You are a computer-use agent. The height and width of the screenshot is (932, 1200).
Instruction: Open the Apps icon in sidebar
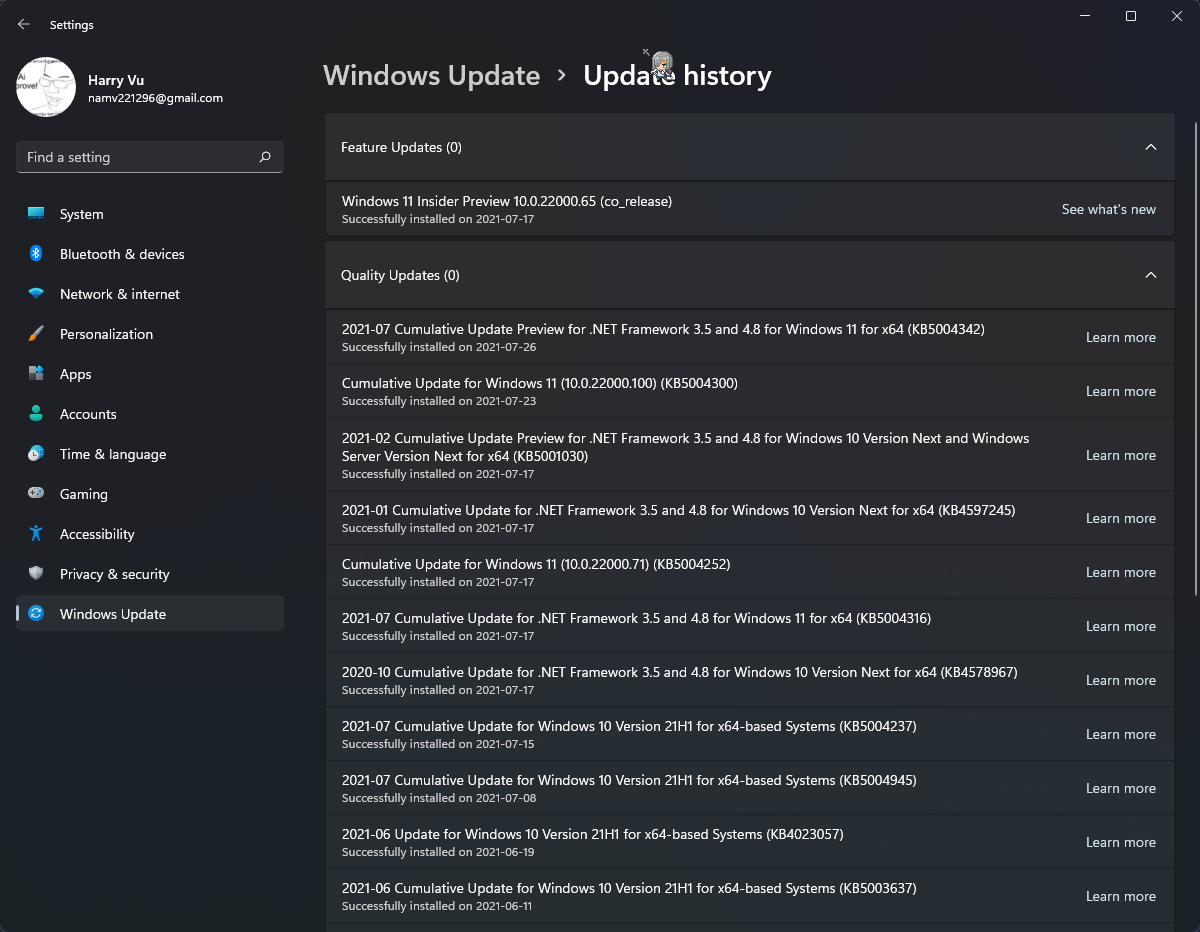[36, 374]
